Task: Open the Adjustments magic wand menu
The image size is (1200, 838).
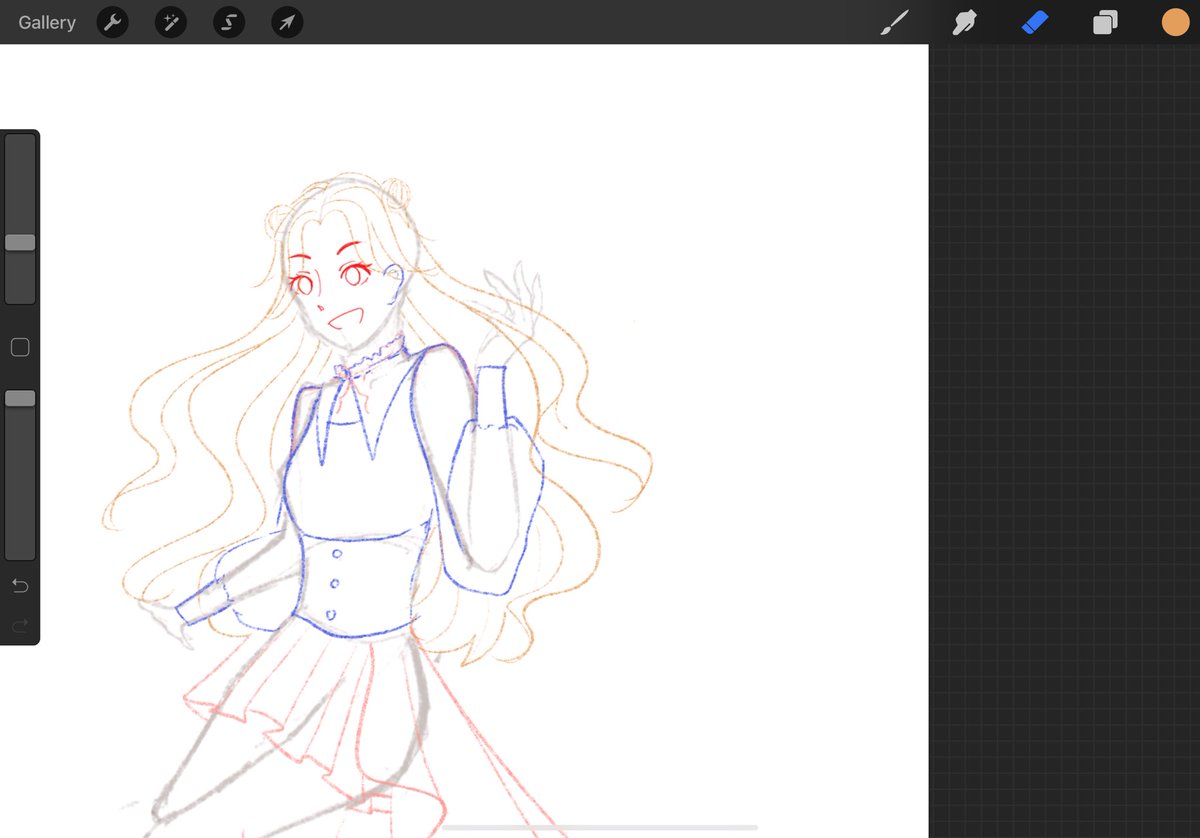Action: (x=171, y=22)
